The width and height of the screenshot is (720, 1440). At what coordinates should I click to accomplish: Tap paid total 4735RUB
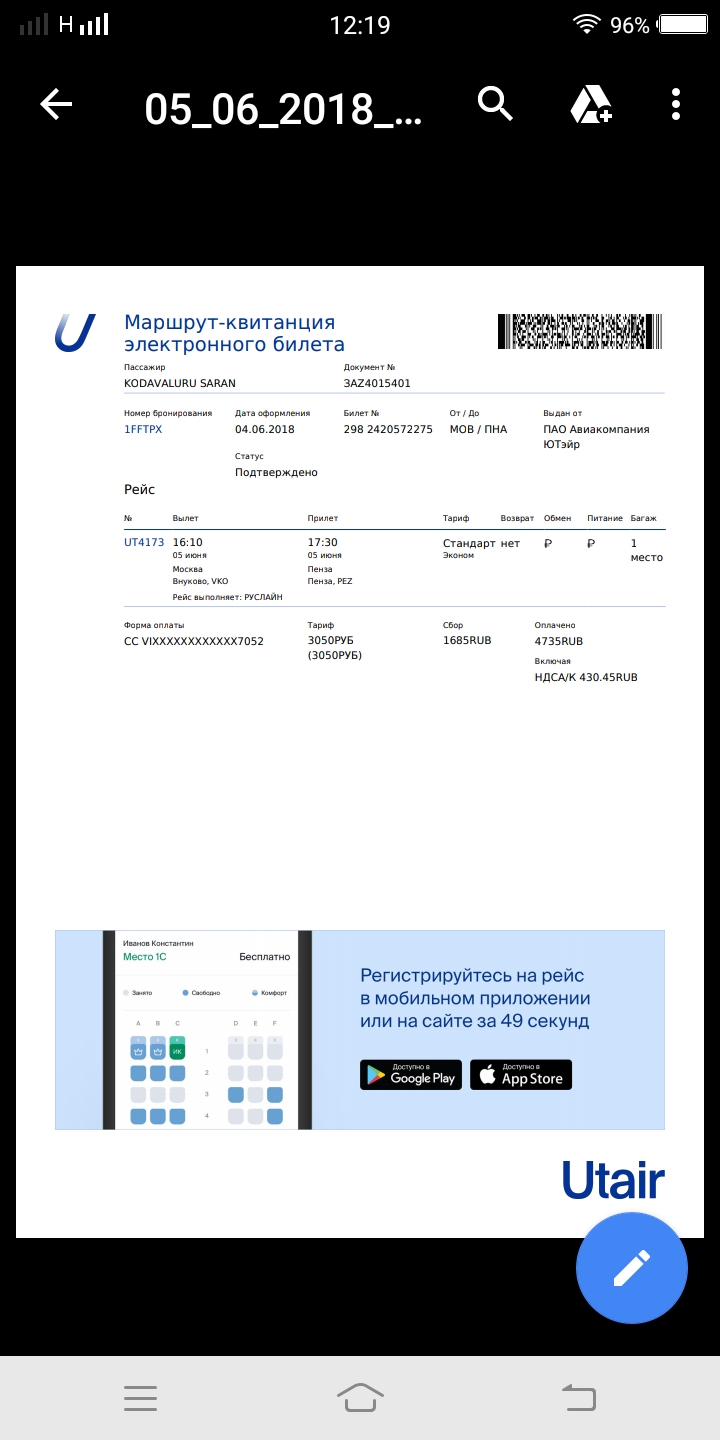pos(559,641)
